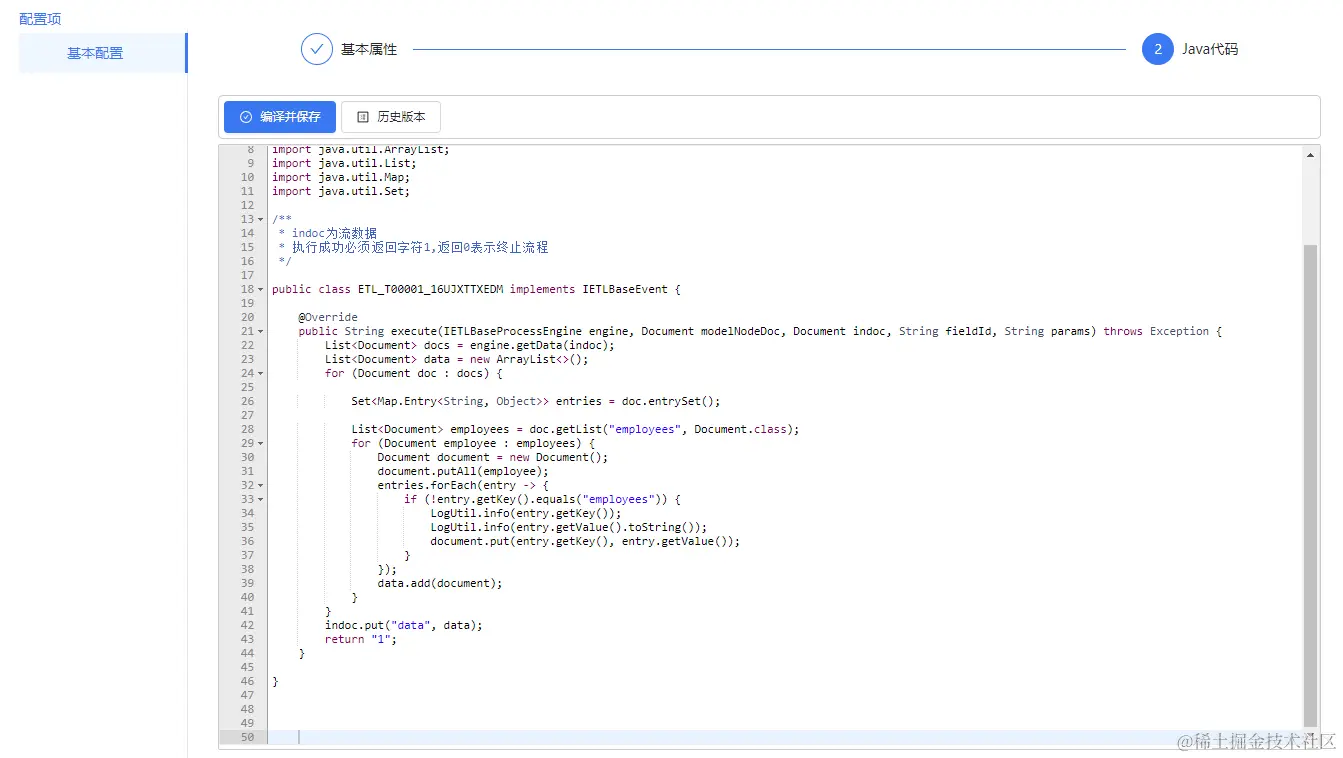Click the step 2 circle icon
Screen dimensions: 1343x758
[1158, 49]
